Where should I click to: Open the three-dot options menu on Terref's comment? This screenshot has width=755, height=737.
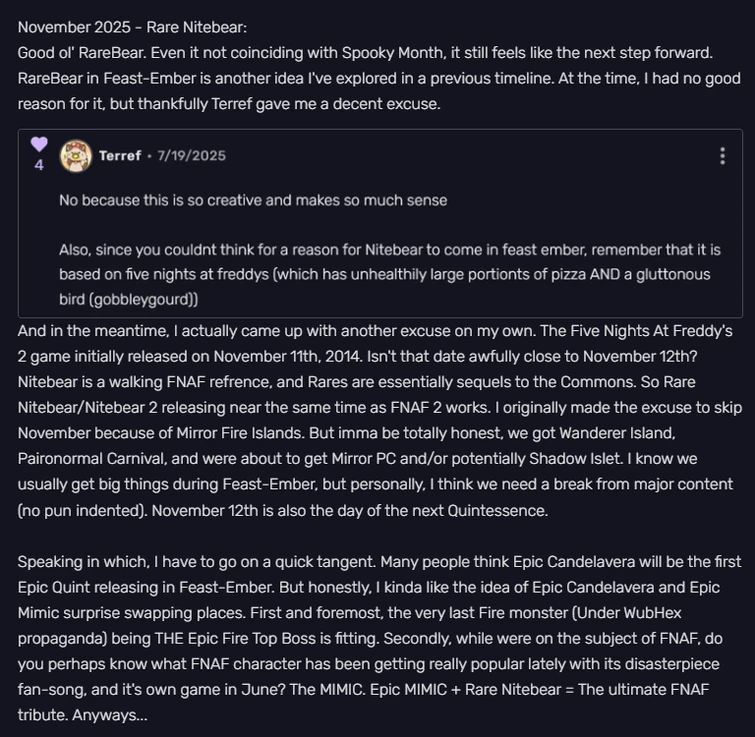click(x=722, y=156)
